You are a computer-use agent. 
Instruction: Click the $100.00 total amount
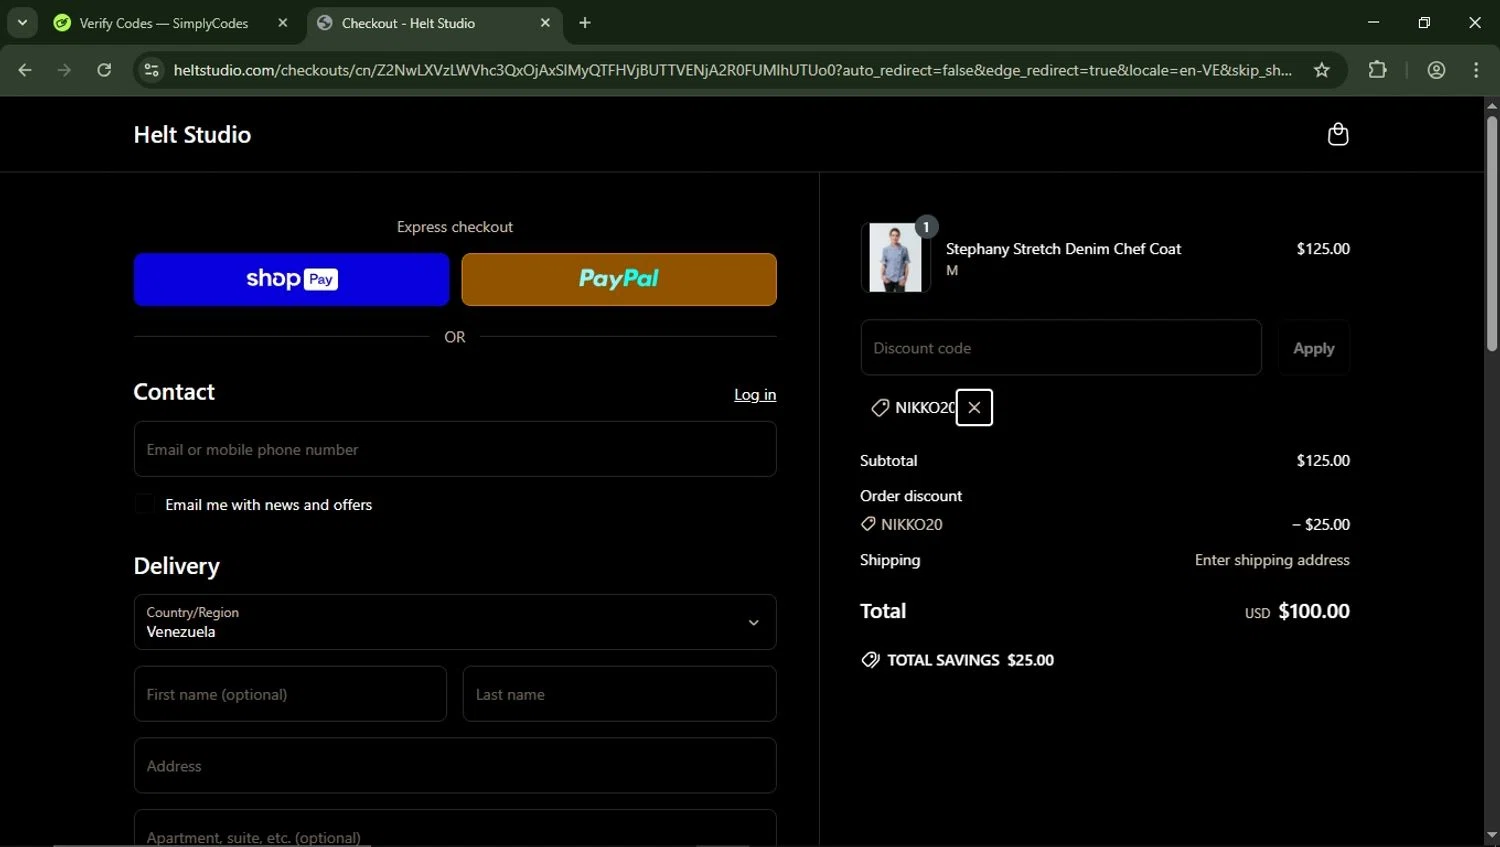[x=1314, y=611]
